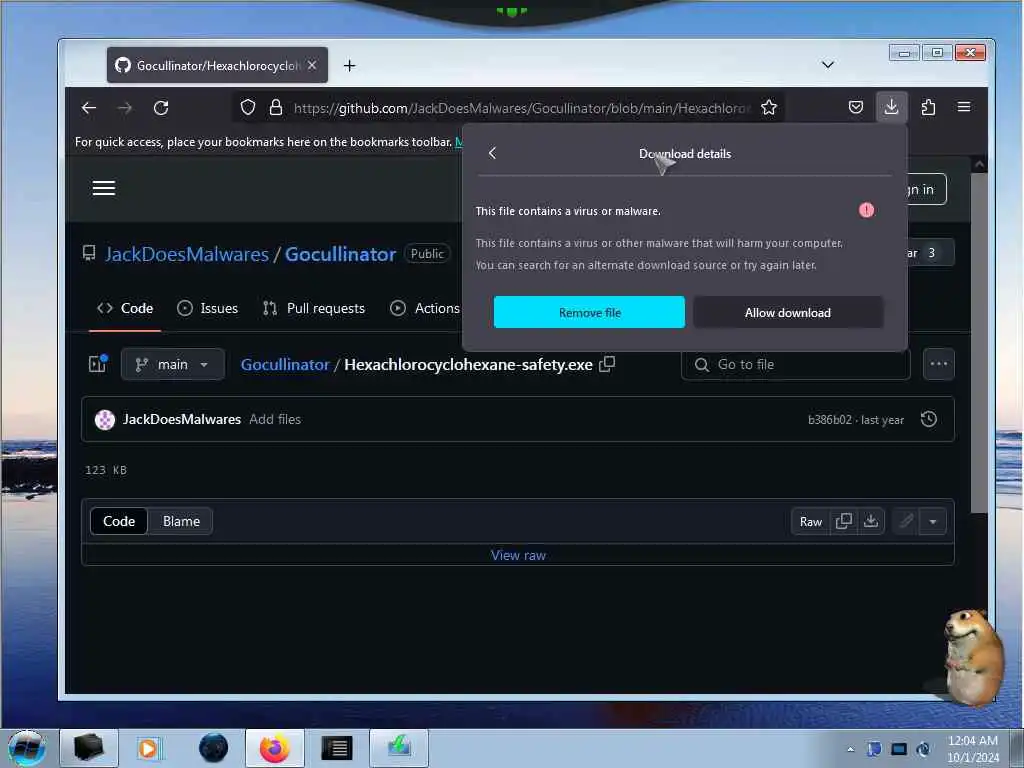Open Firefox from the taskbar
The image size is (1024, 768).
click(x=275, y=748)
